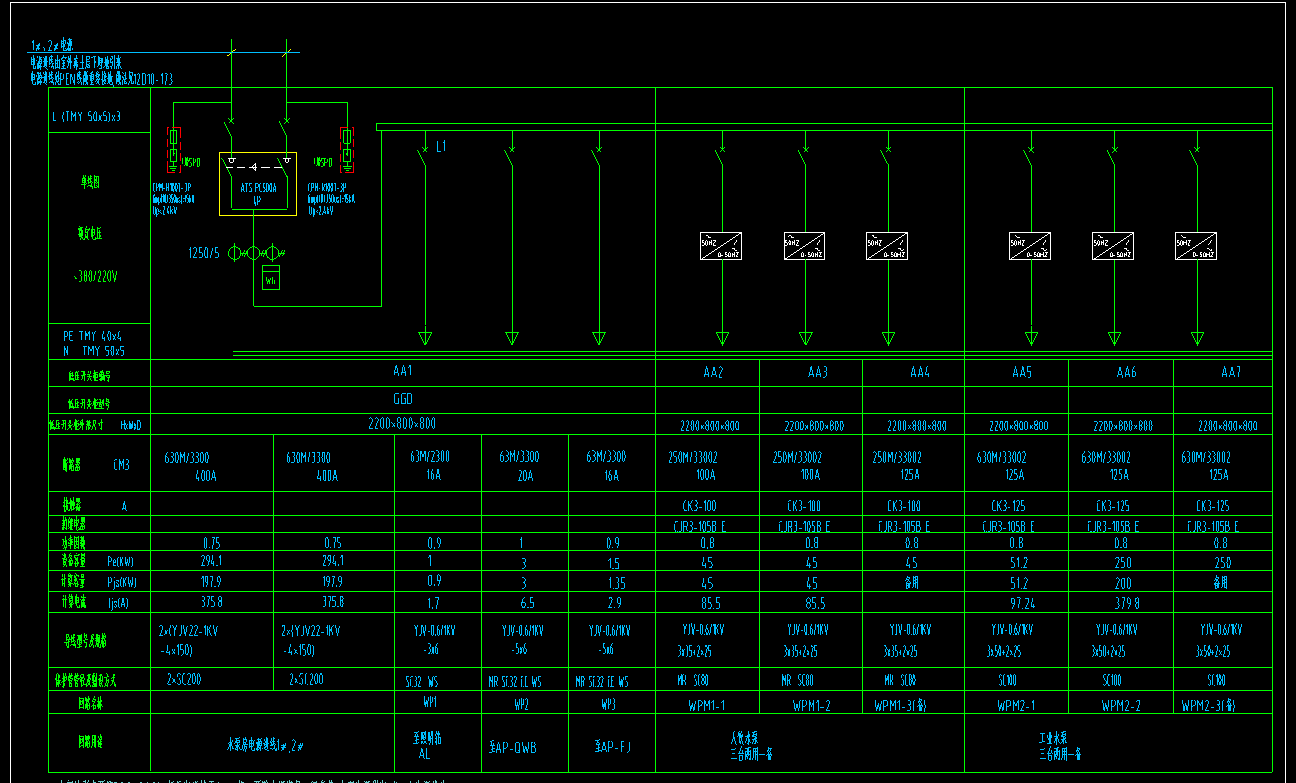This screenshot has height=783, width=1296.
Task: Select the 水泵房电源进线1#,2# text
Action: (265, 745)
